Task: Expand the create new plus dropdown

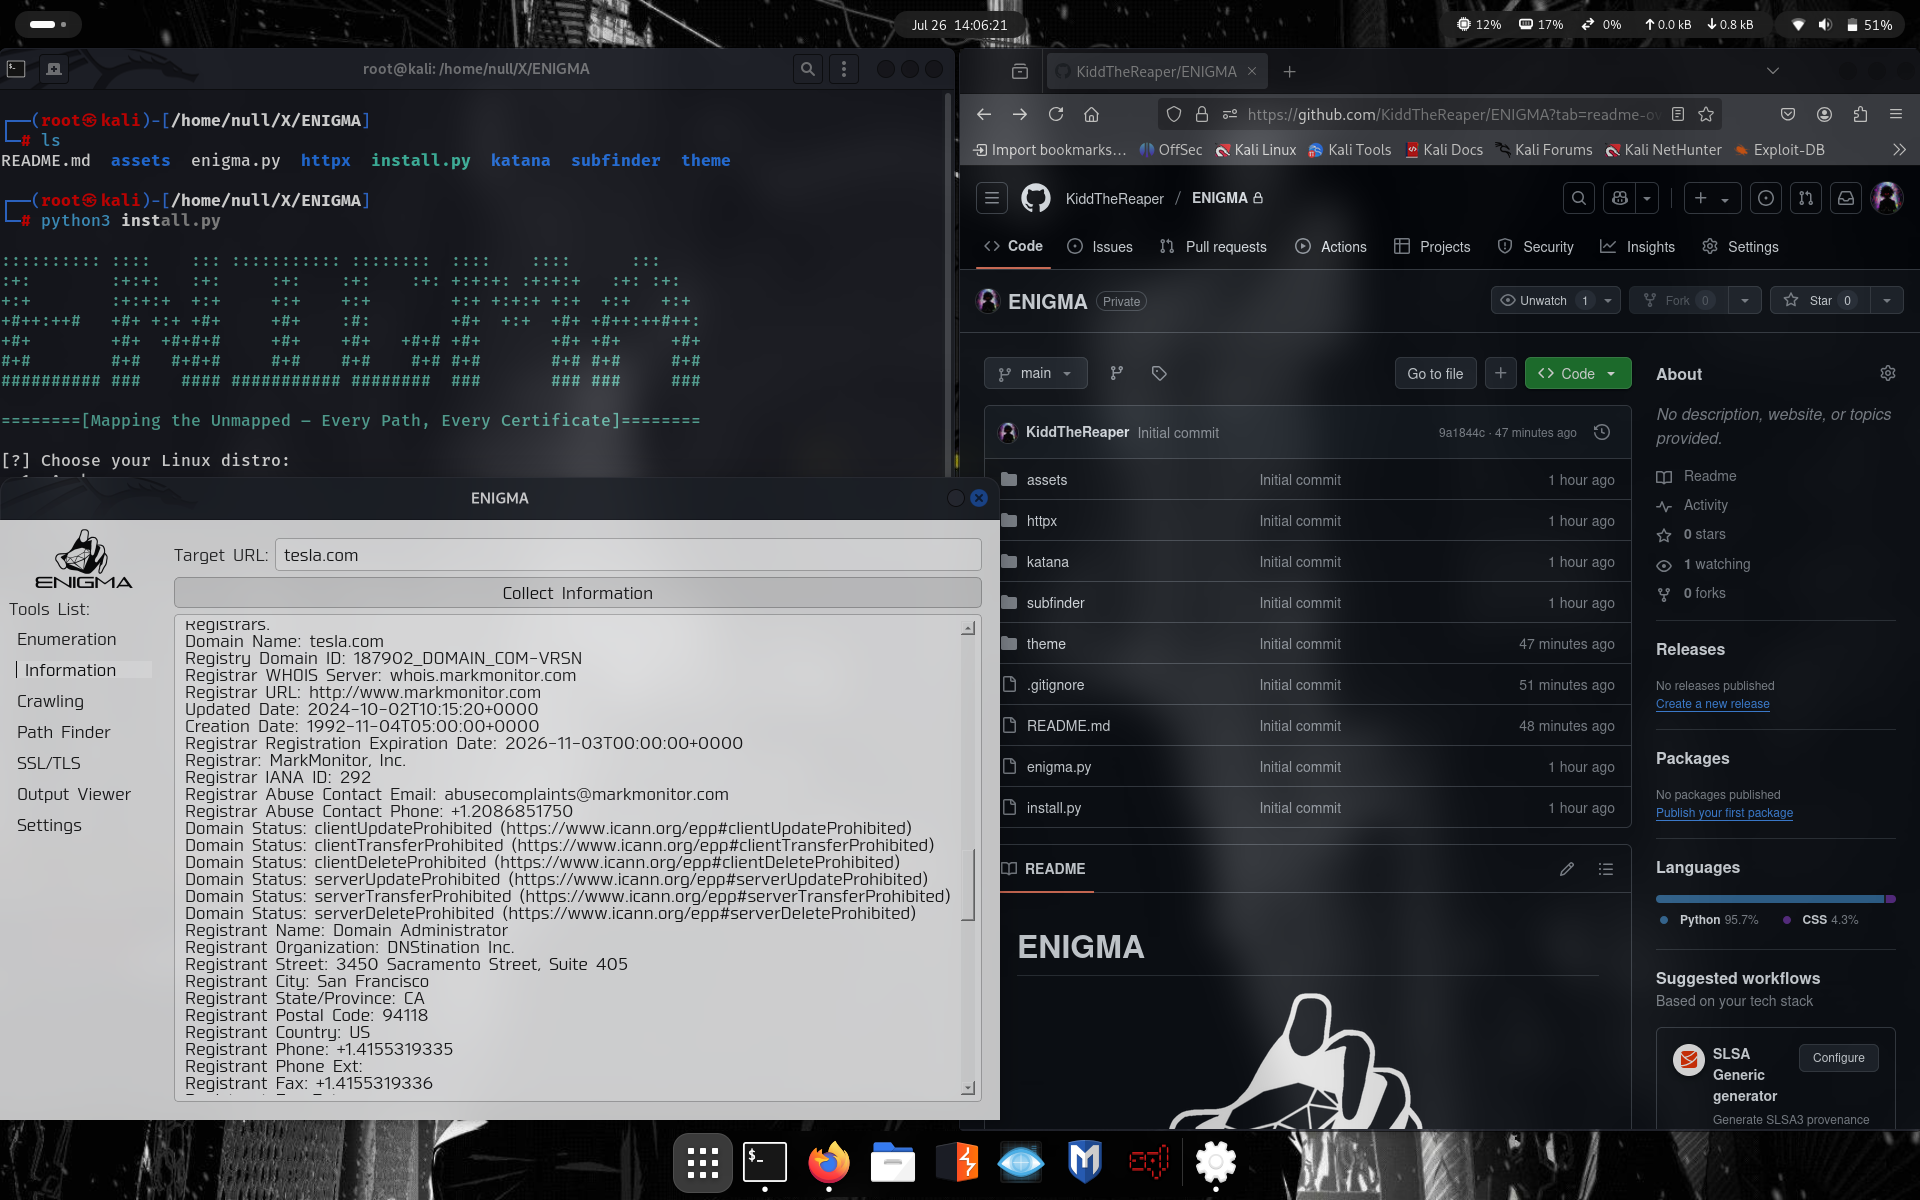Action: tap(1712, 198)
